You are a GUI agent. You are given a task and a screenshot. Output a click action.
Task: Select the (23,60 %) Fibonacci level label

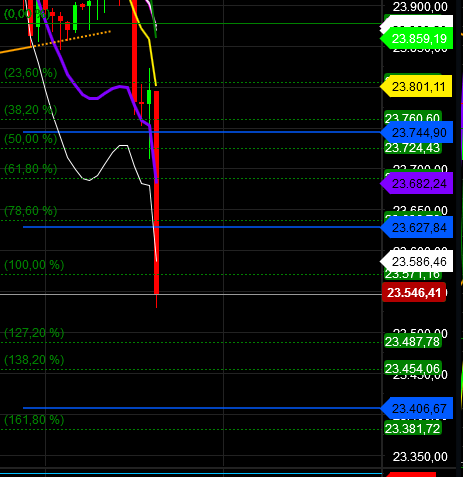[x=31, y=73]
